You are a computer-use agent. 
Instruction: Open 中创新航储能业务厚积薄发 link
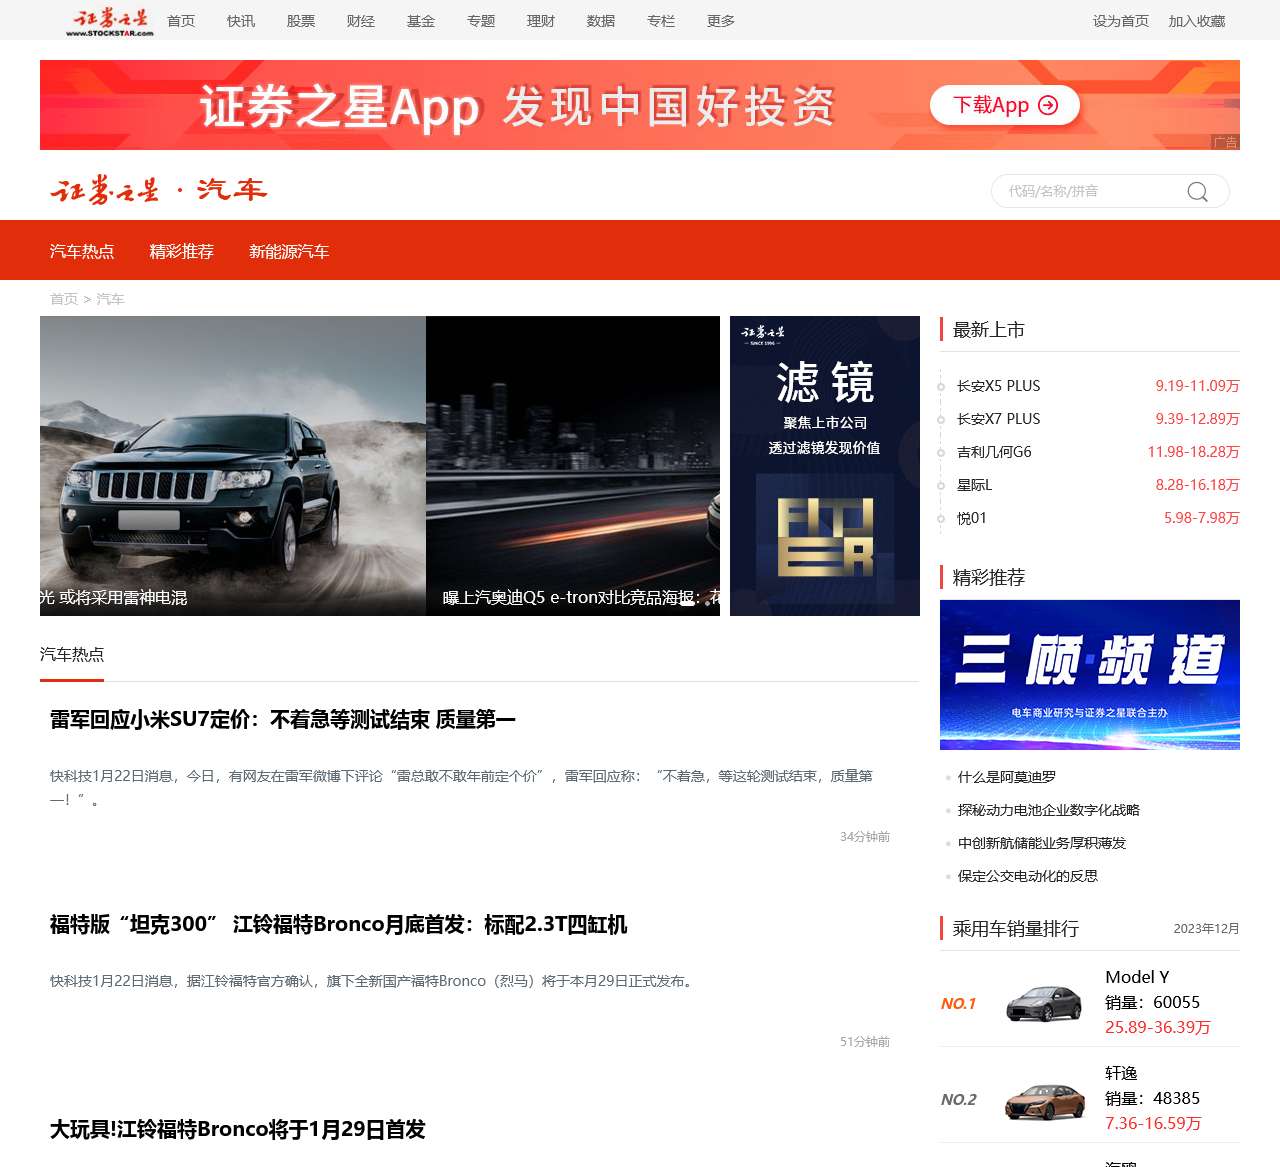[x=1042, y=843]
